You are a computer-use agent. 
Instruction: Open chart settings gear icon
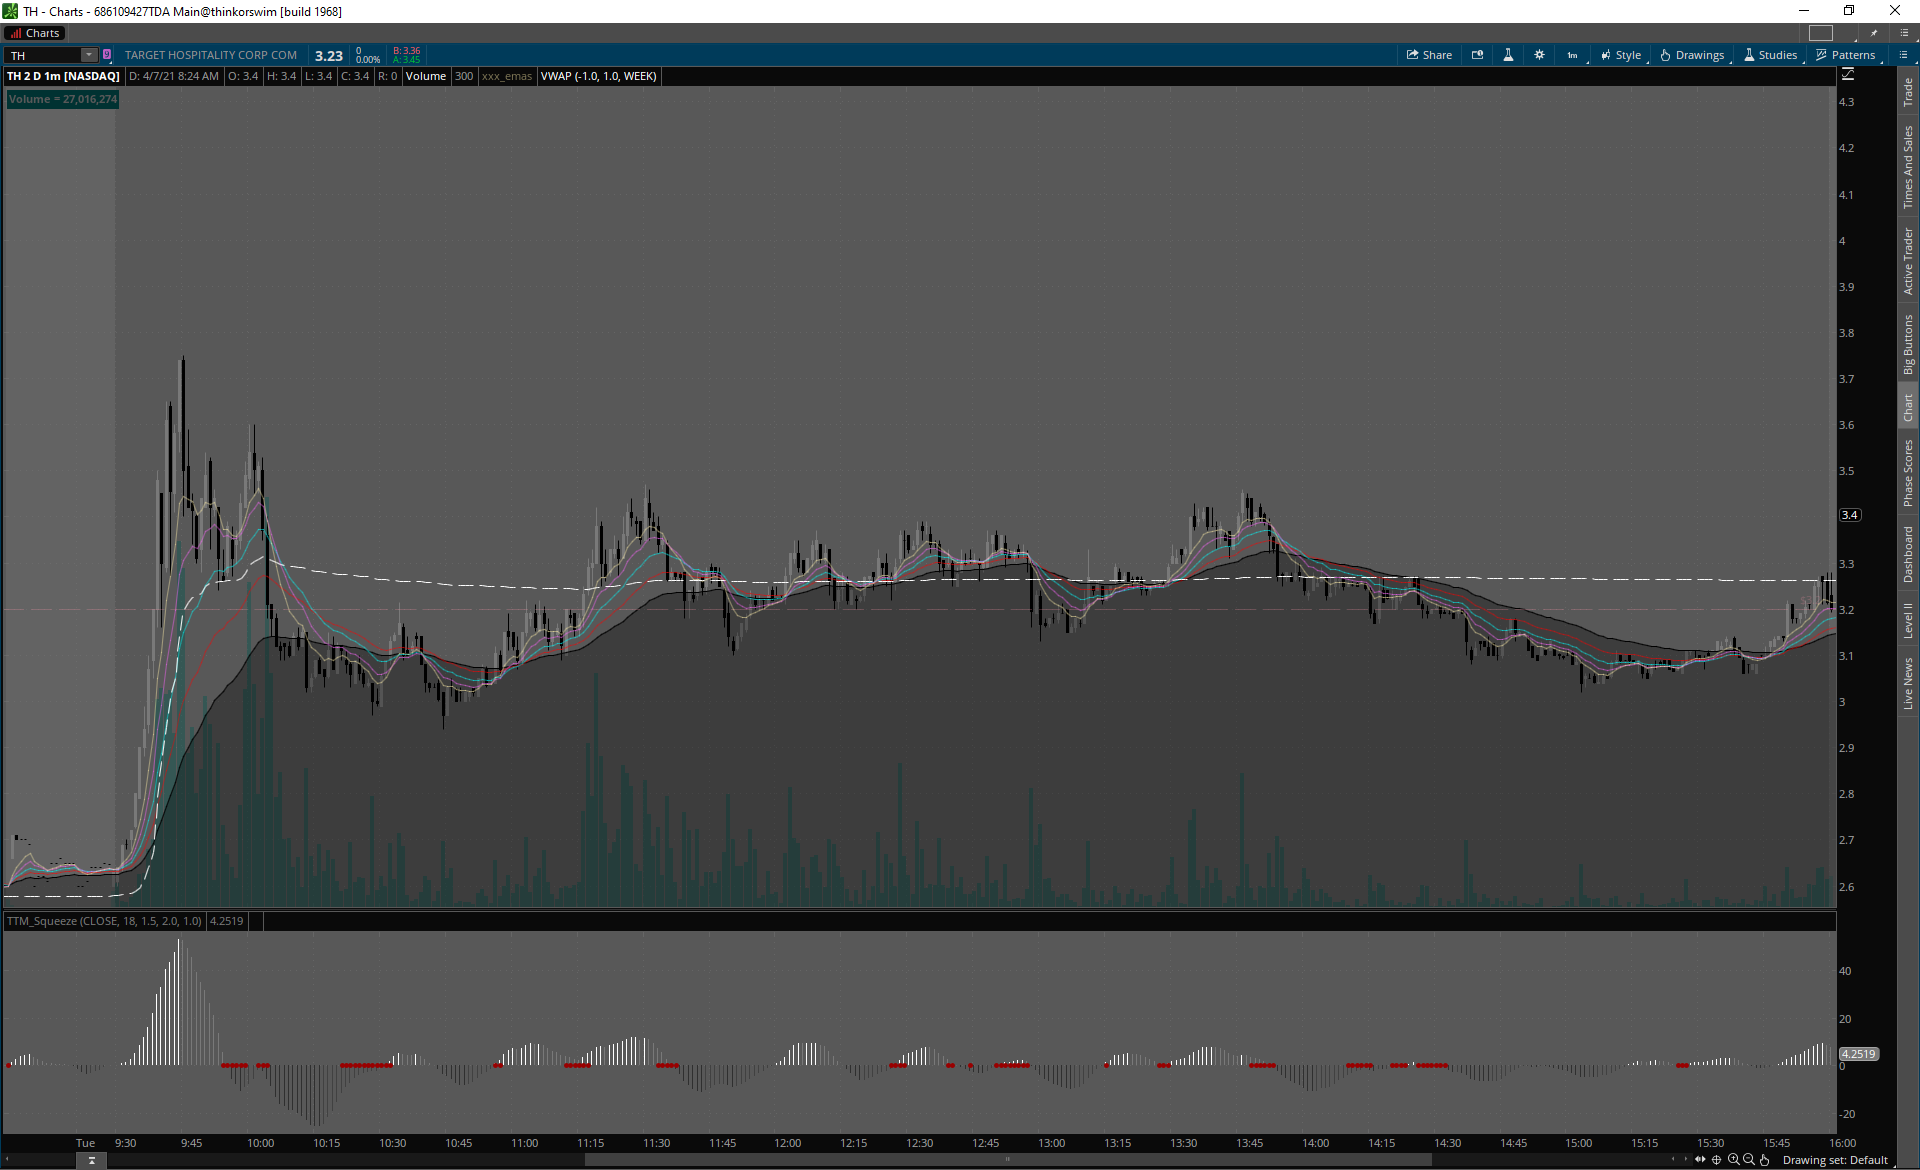[x=1539, y=55]
